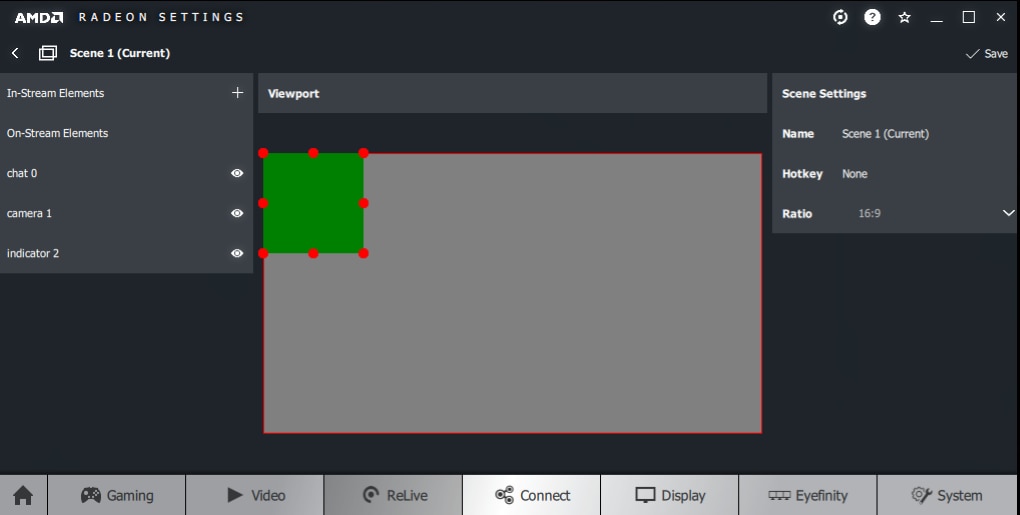Open the updates notification icon
The width and height of the screenshot is (1020, 515).
pyautogui.click(x=840, y=18)
